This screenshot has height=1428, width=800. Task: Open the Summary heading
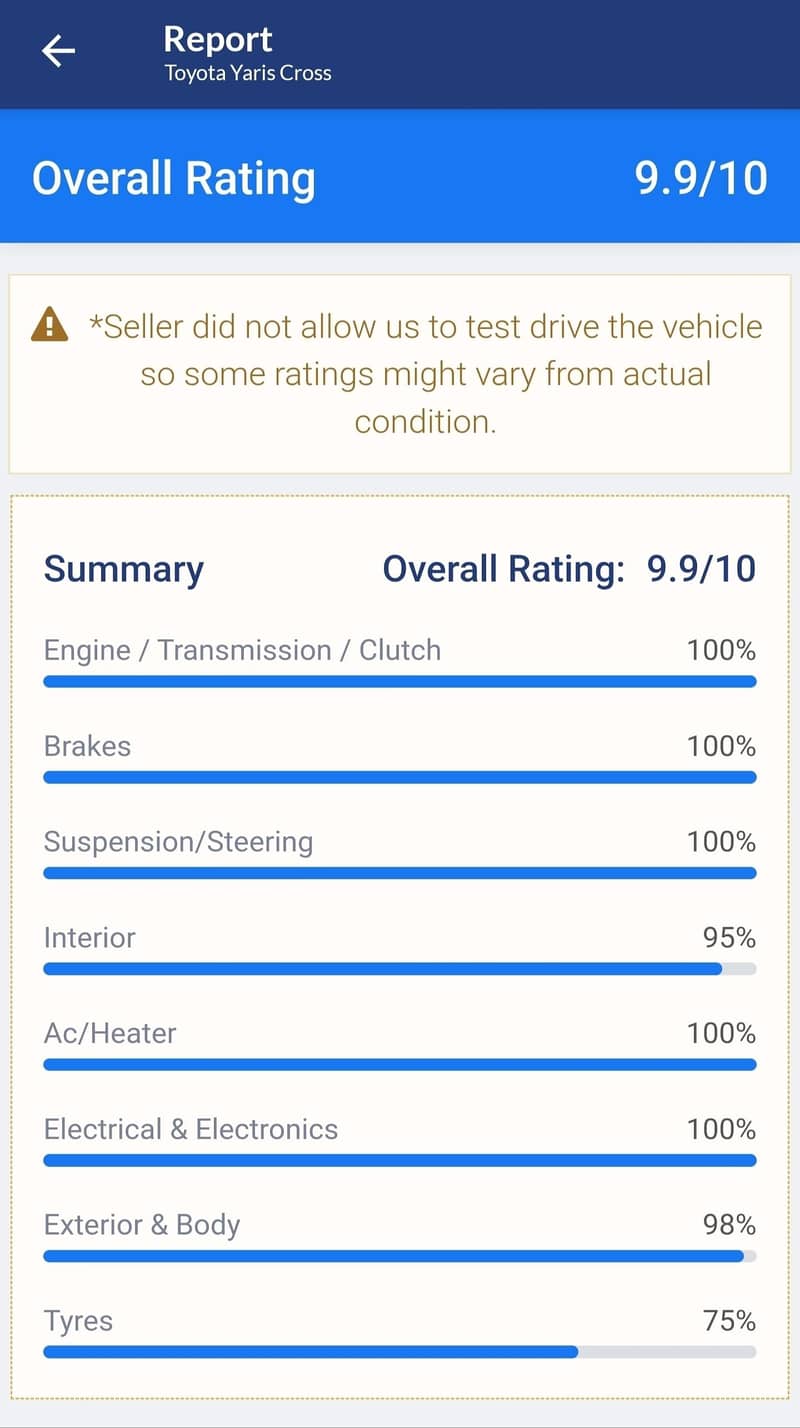click(x=123, y=569)
